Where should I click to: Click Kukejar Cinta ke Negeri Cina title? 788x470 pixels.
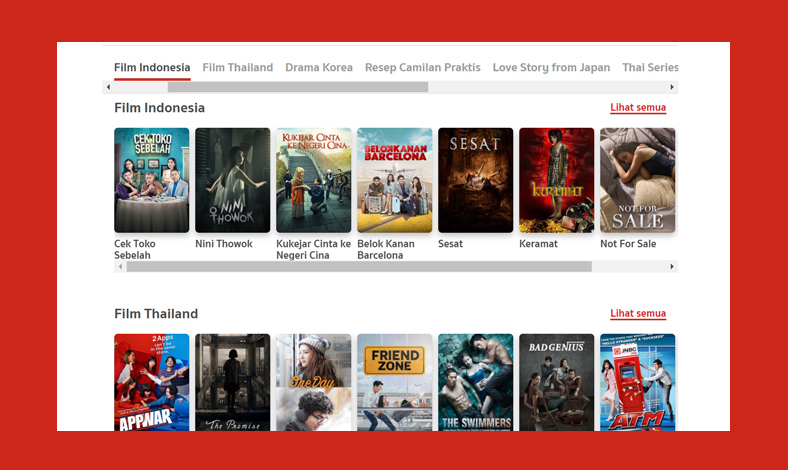click(314, 249)
